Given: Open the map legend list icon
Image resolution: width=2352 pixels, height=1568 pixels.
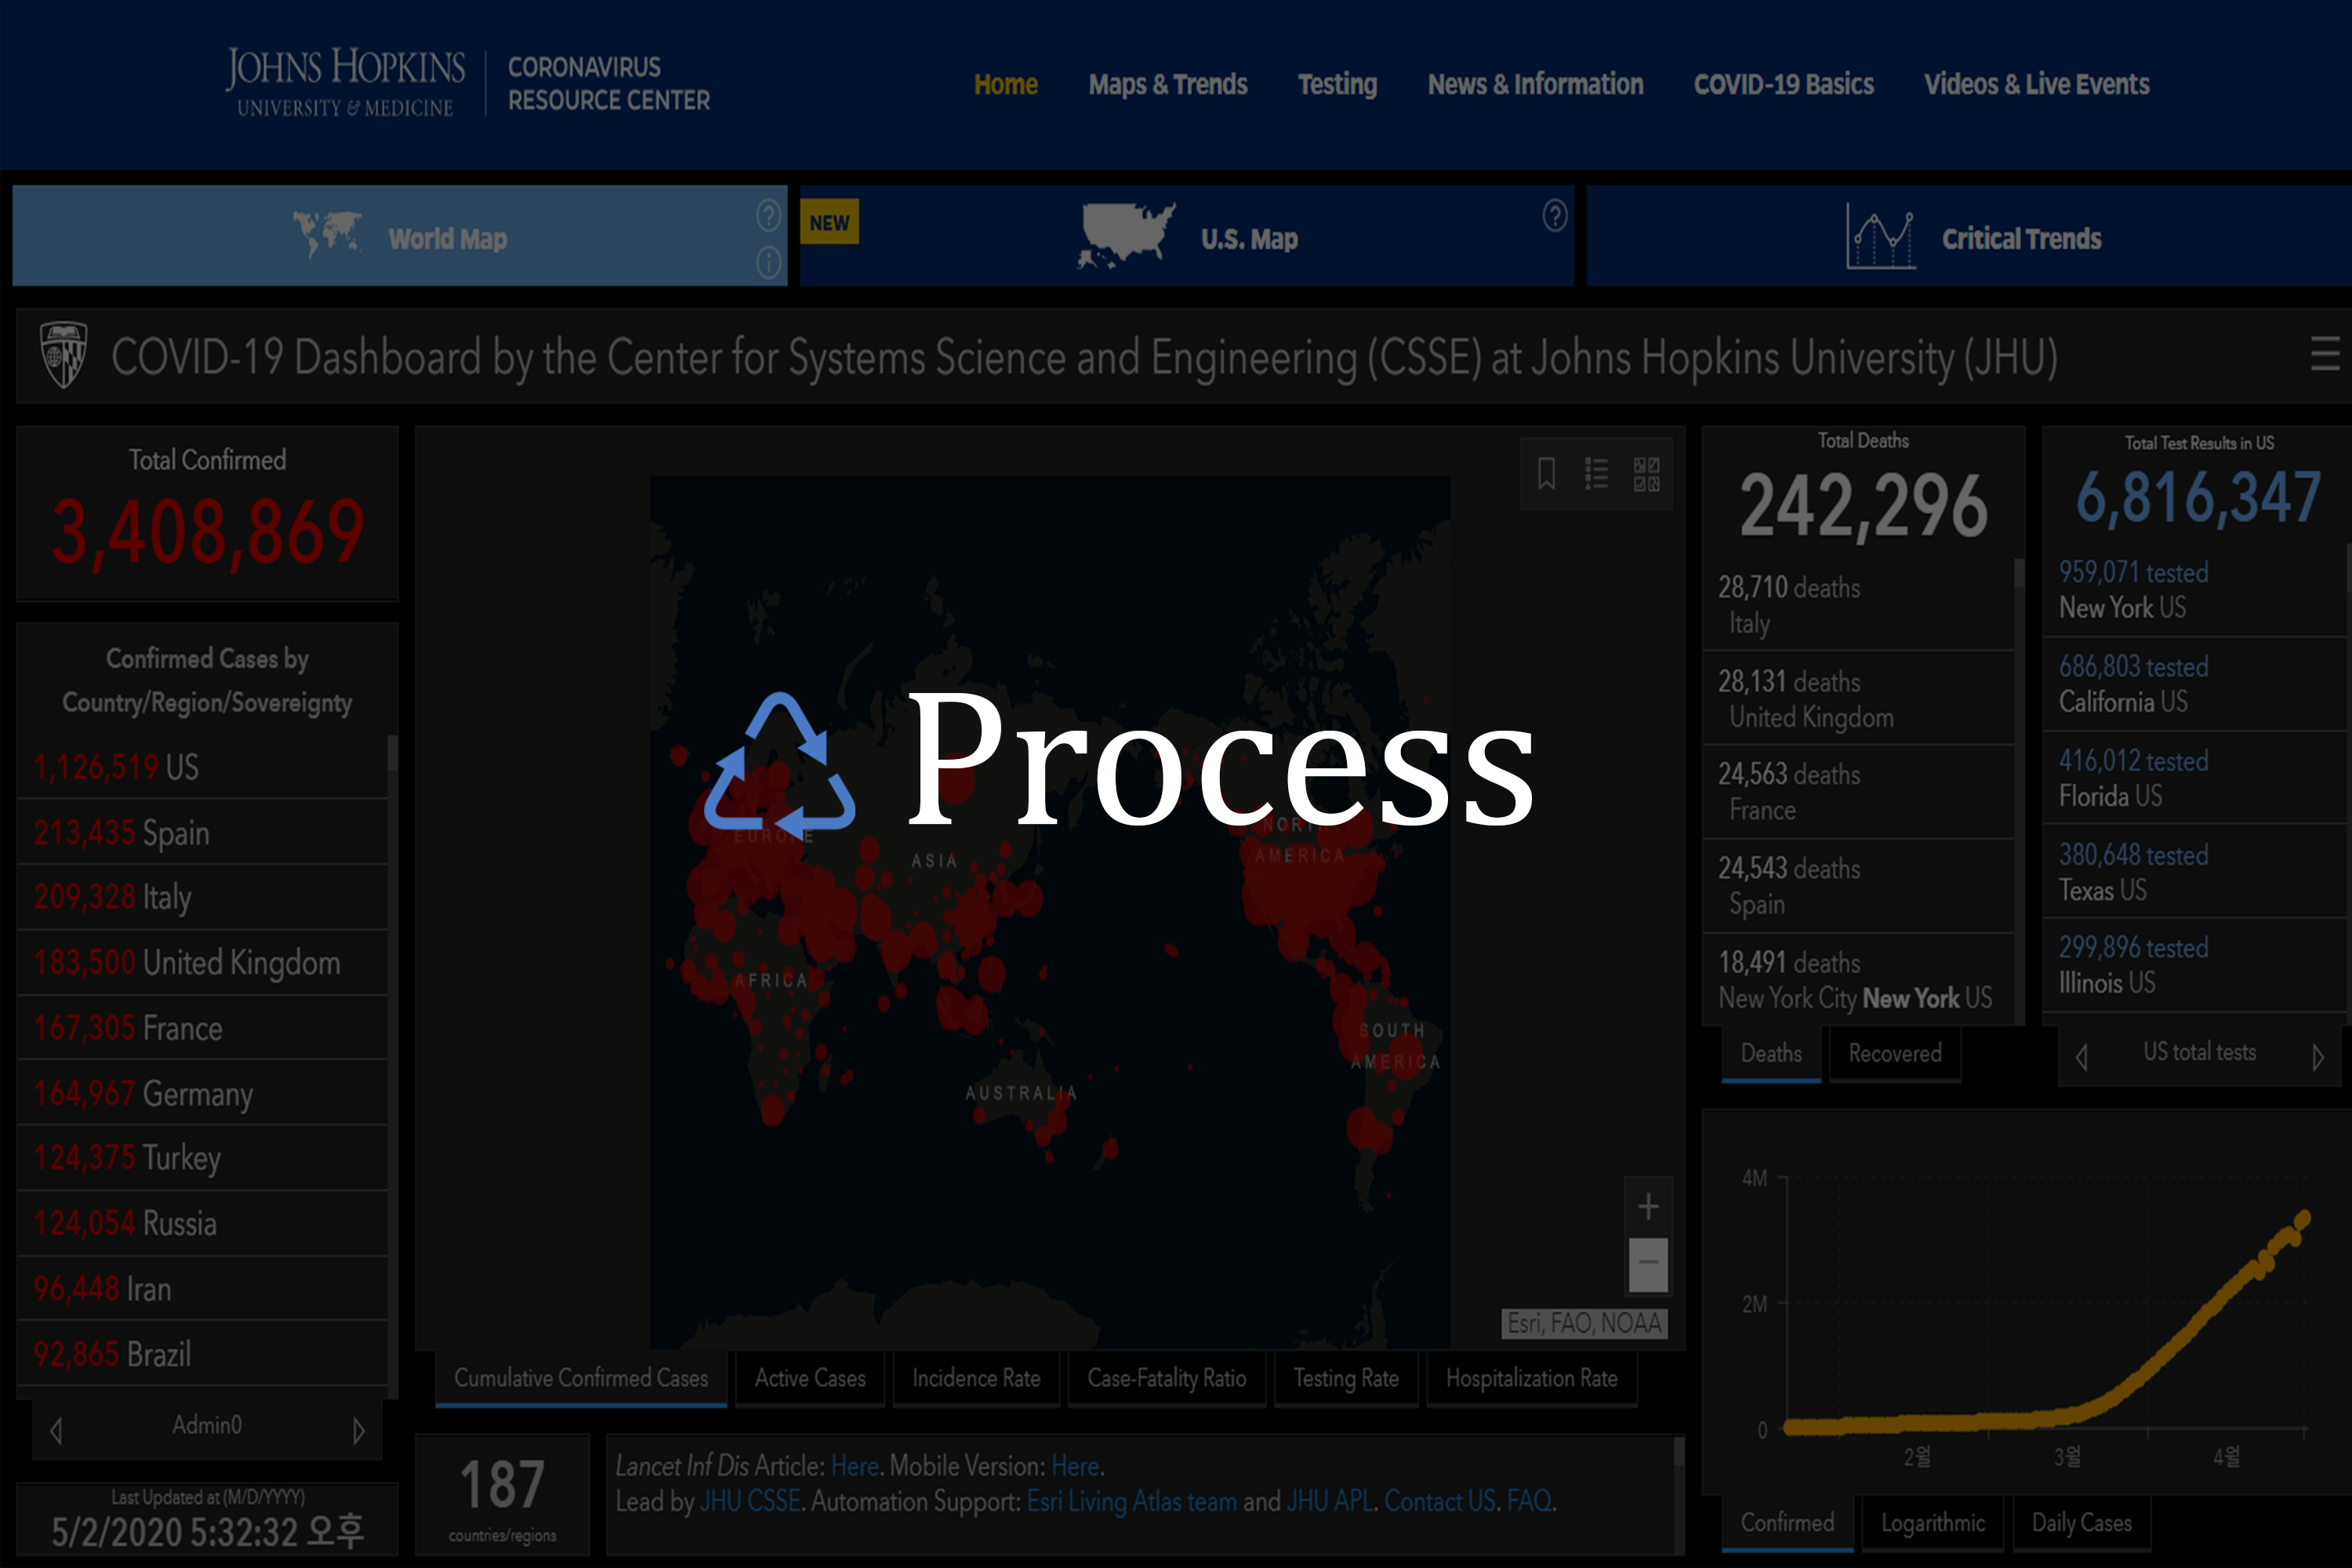Looking at the screenshot, I should (x=1596, y=473).
